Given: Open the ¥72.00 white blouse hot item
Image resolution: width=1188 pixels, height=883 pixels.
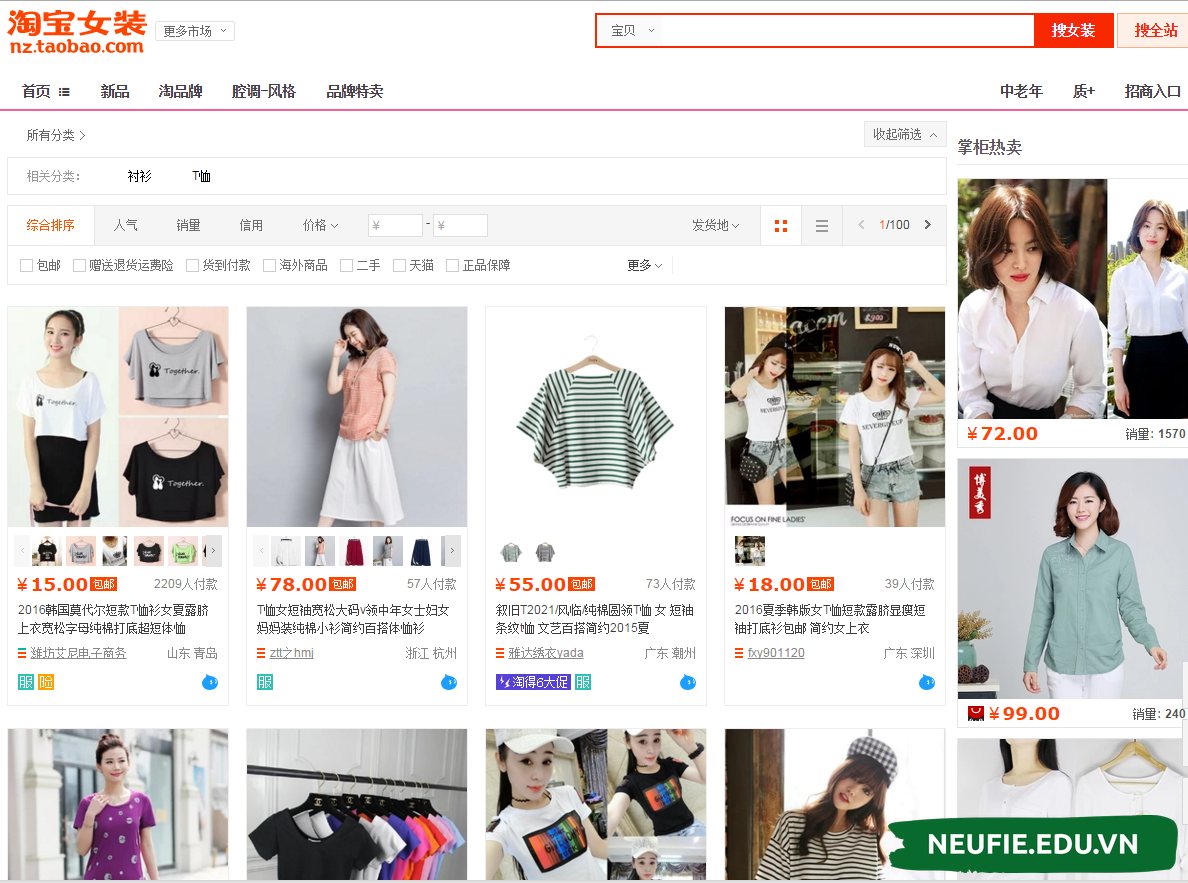Looking at the screenshot, I should [x=1072, y=299].
